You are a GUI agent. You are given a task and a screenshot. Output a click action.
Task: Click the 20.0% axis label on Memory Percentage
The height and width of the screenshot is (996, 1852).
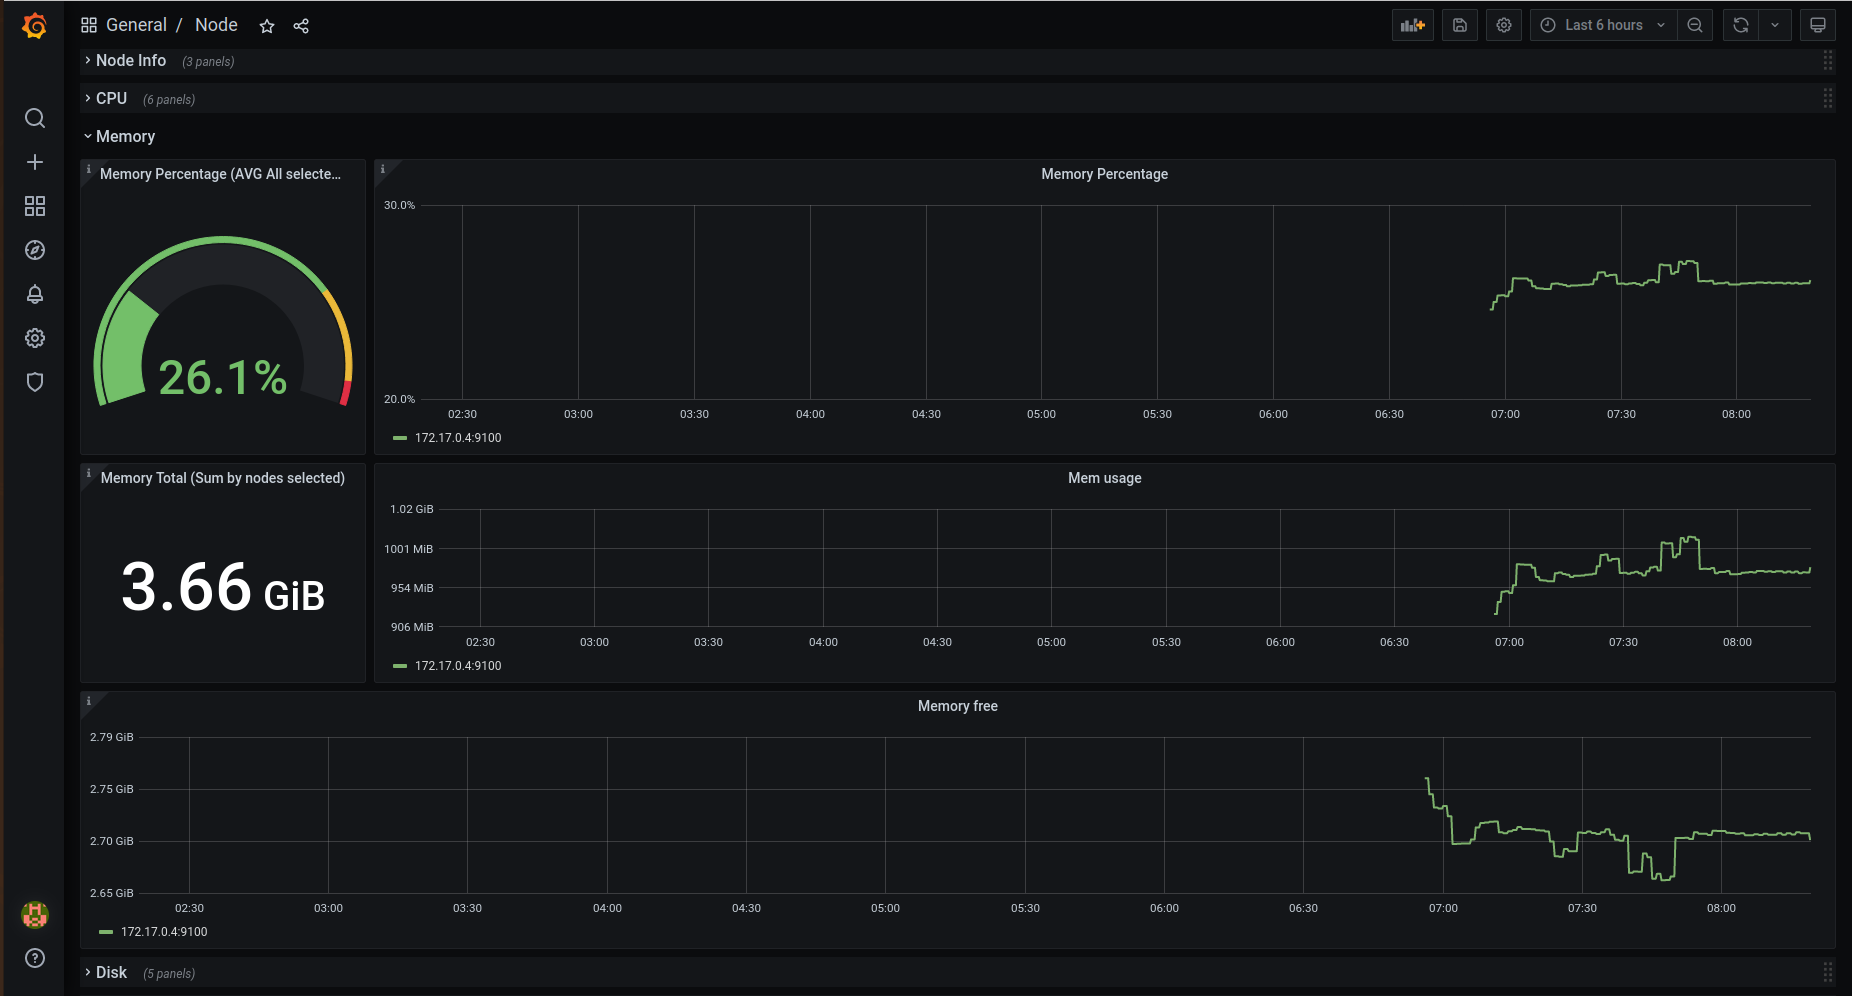click(x=399, y=399)
